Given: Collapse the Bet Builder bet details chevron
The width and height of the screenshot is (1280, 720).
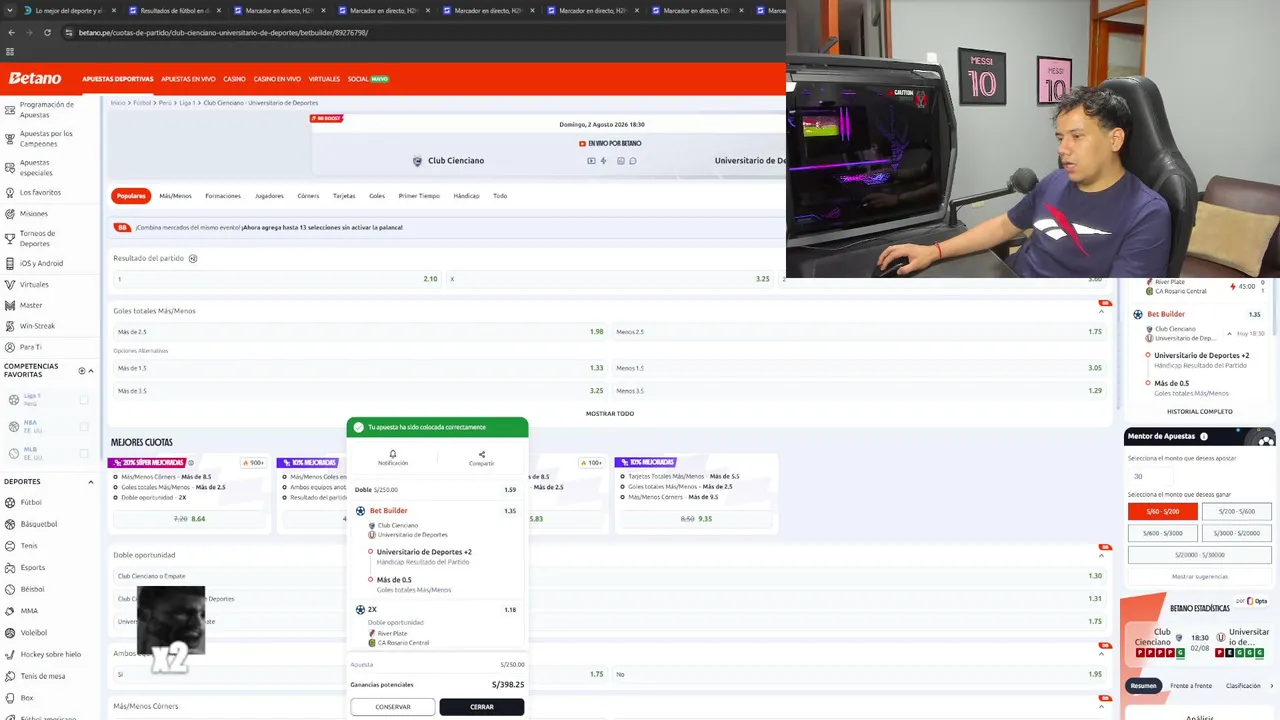Looking at the screenshot, I should (1230, 333).
